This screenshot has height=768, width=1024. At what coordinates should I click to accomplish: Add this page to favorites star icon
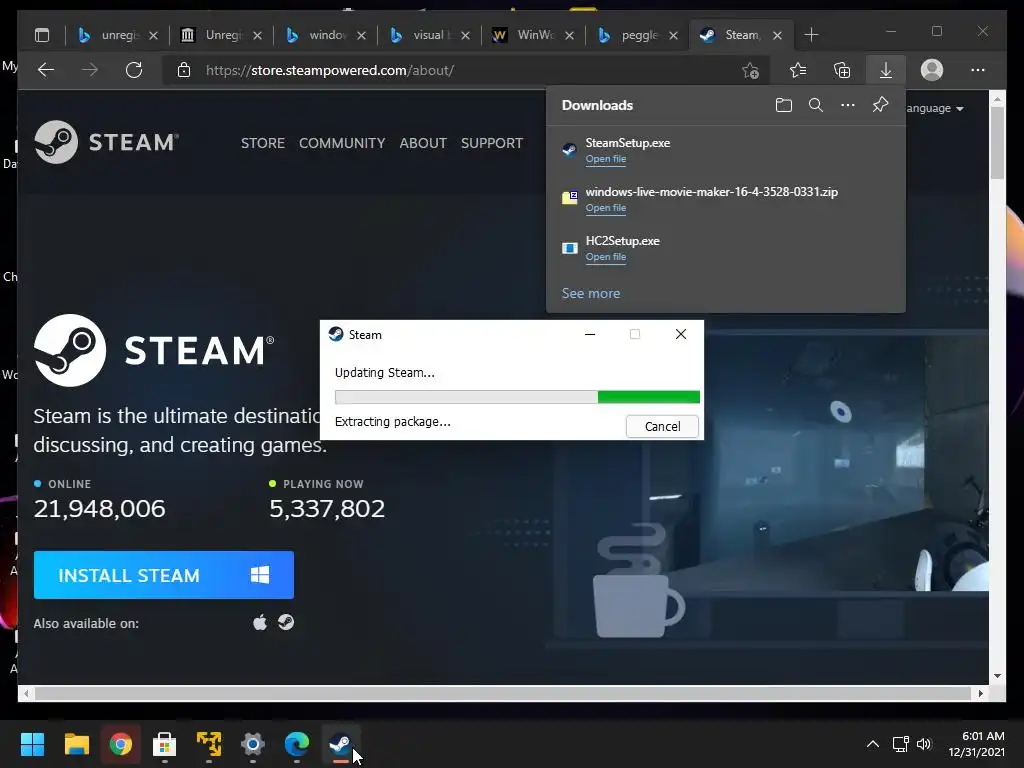tap(750, 70)
